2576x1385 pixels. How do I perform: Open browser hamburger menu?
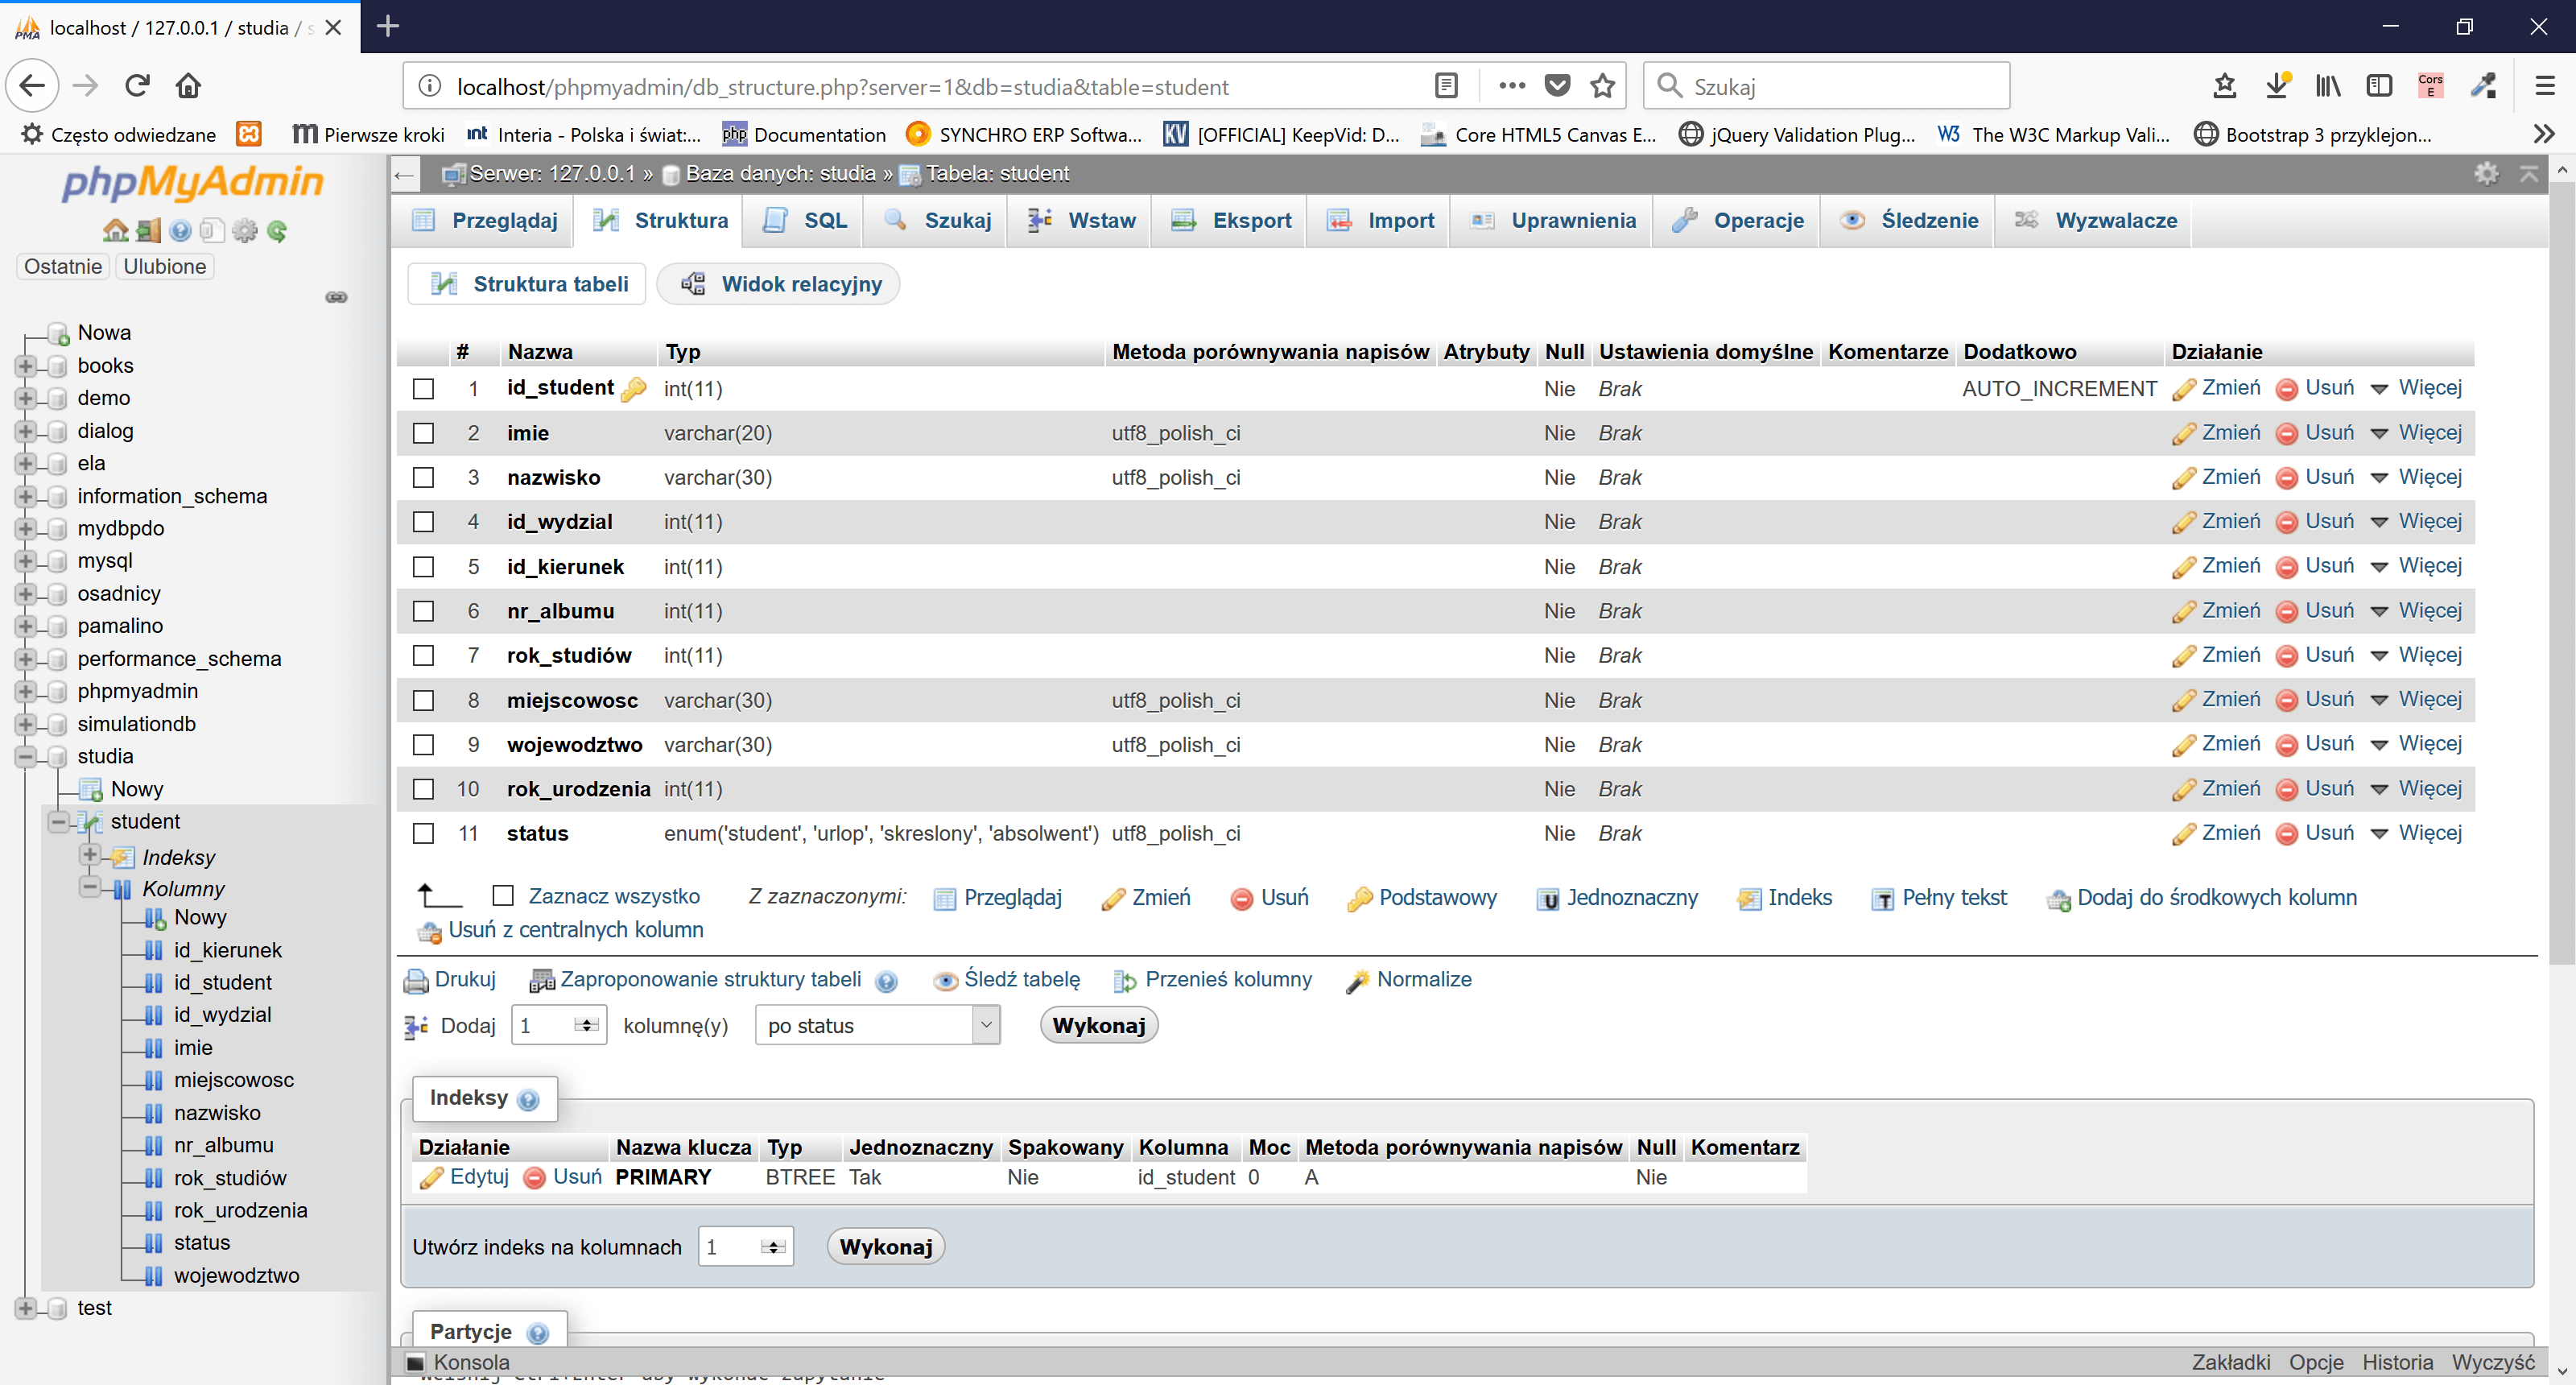2544,86
